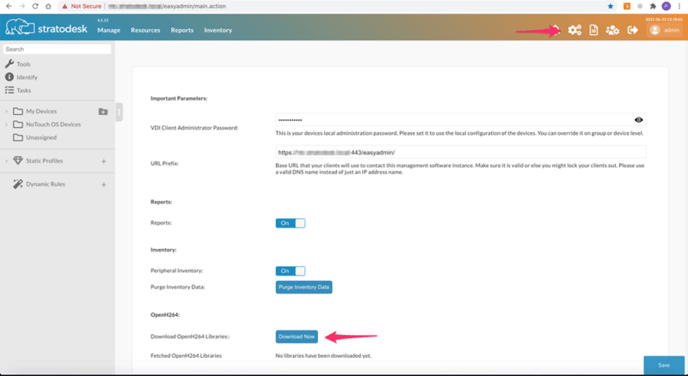Click the URL Prefix input field
Viewport: 688px width, 376px height.
(461, 152)
